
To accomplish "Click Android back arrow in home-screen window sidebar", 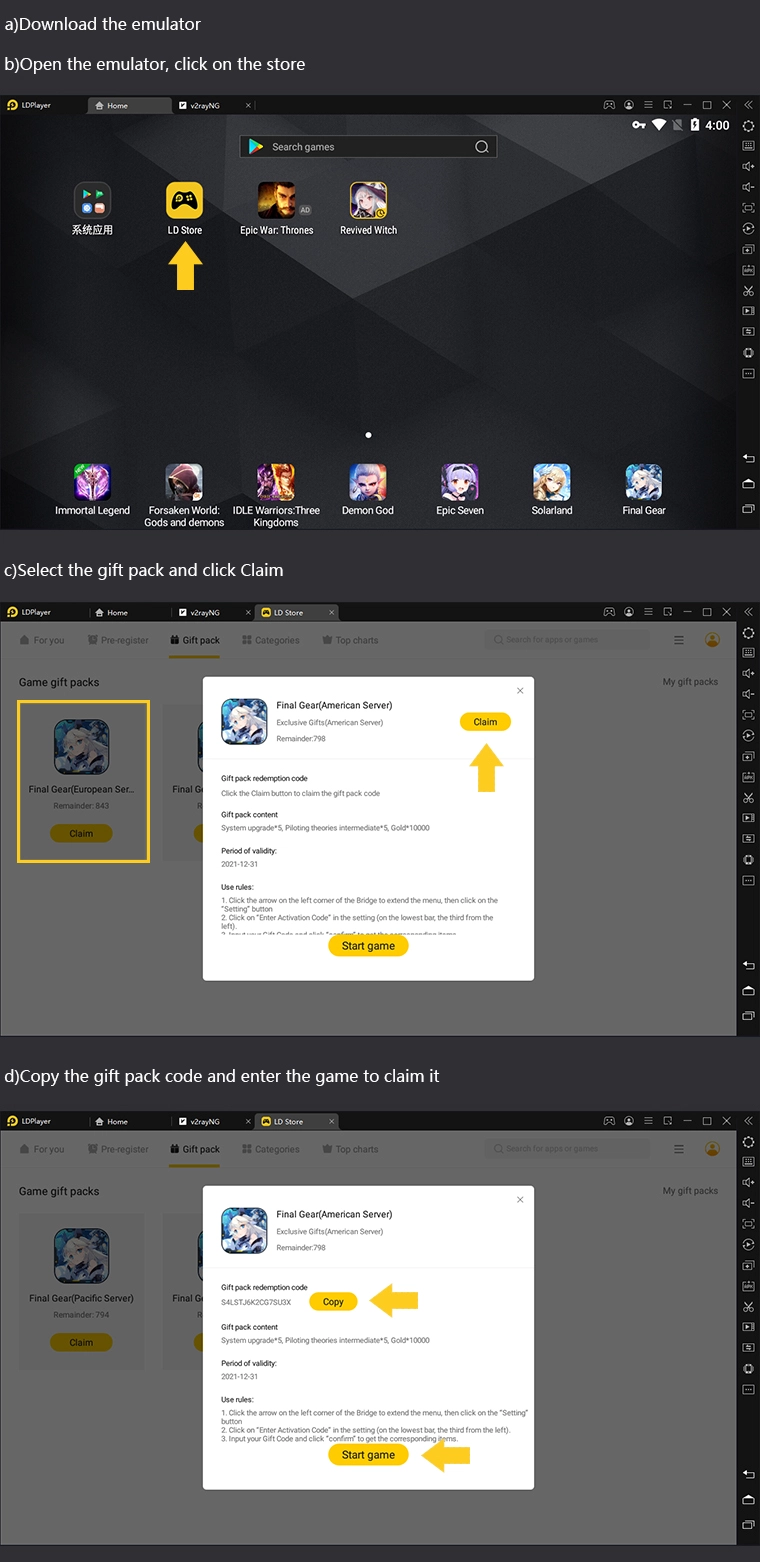I will click(x=748, y=458).
